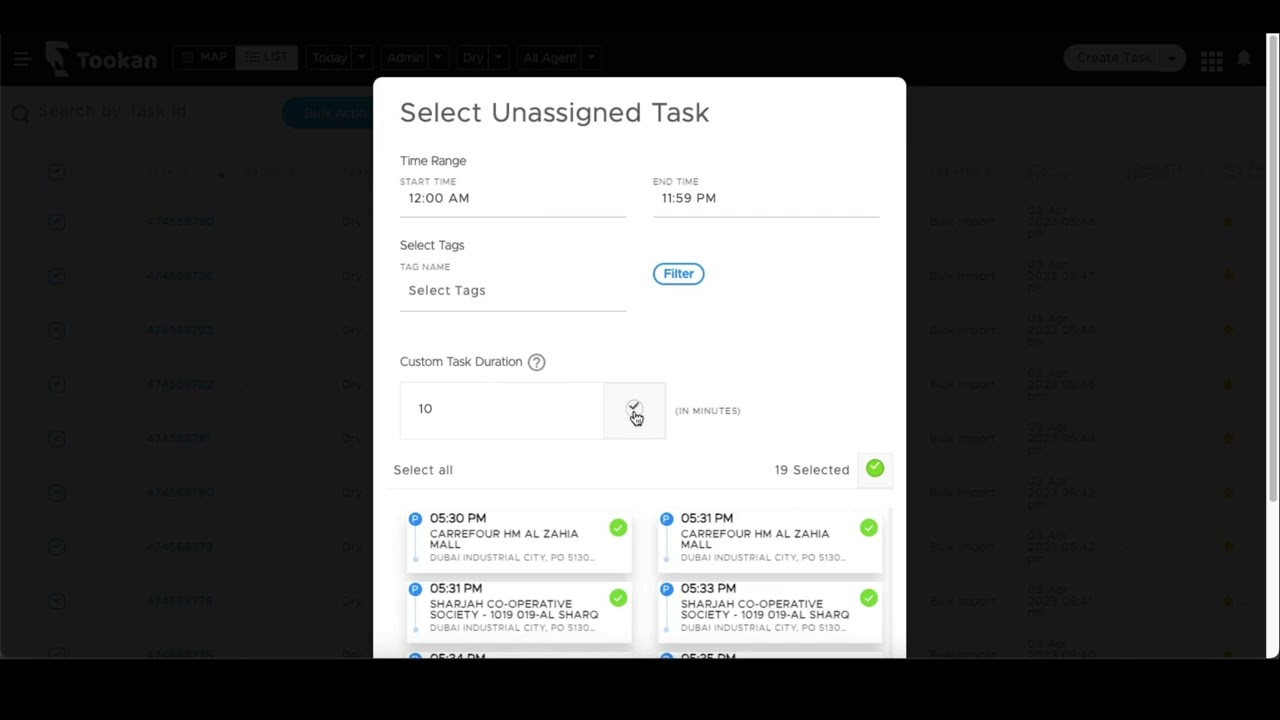Image resolution: width=1280 pixels, height=720 pixels.
Task: Click the 05:30 PM task's 'CARREFOUR HM AL ZAHIA MALL' text
Action: pos(504,539)
